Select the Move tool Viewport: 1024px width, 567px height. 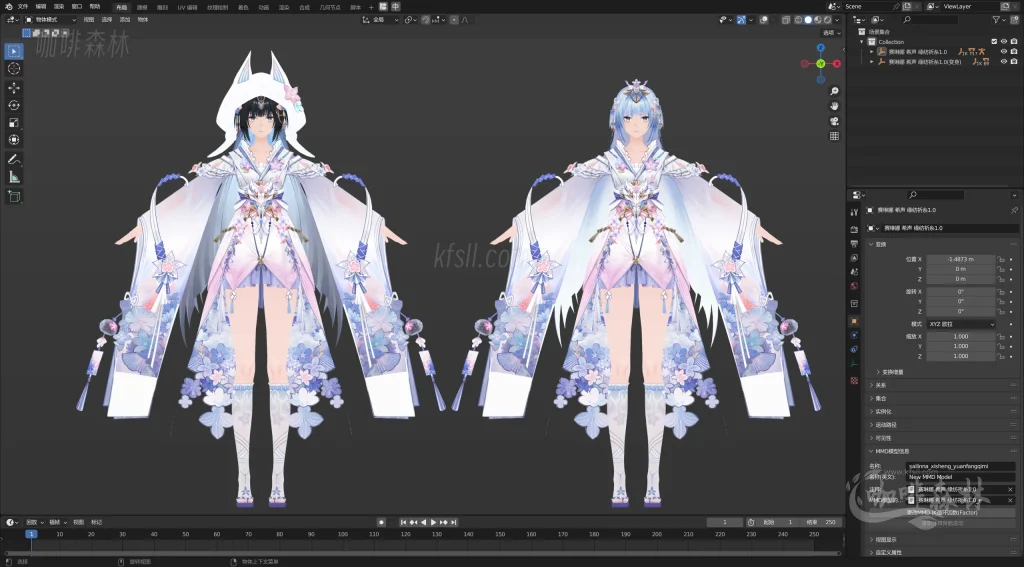click(14, 88)
